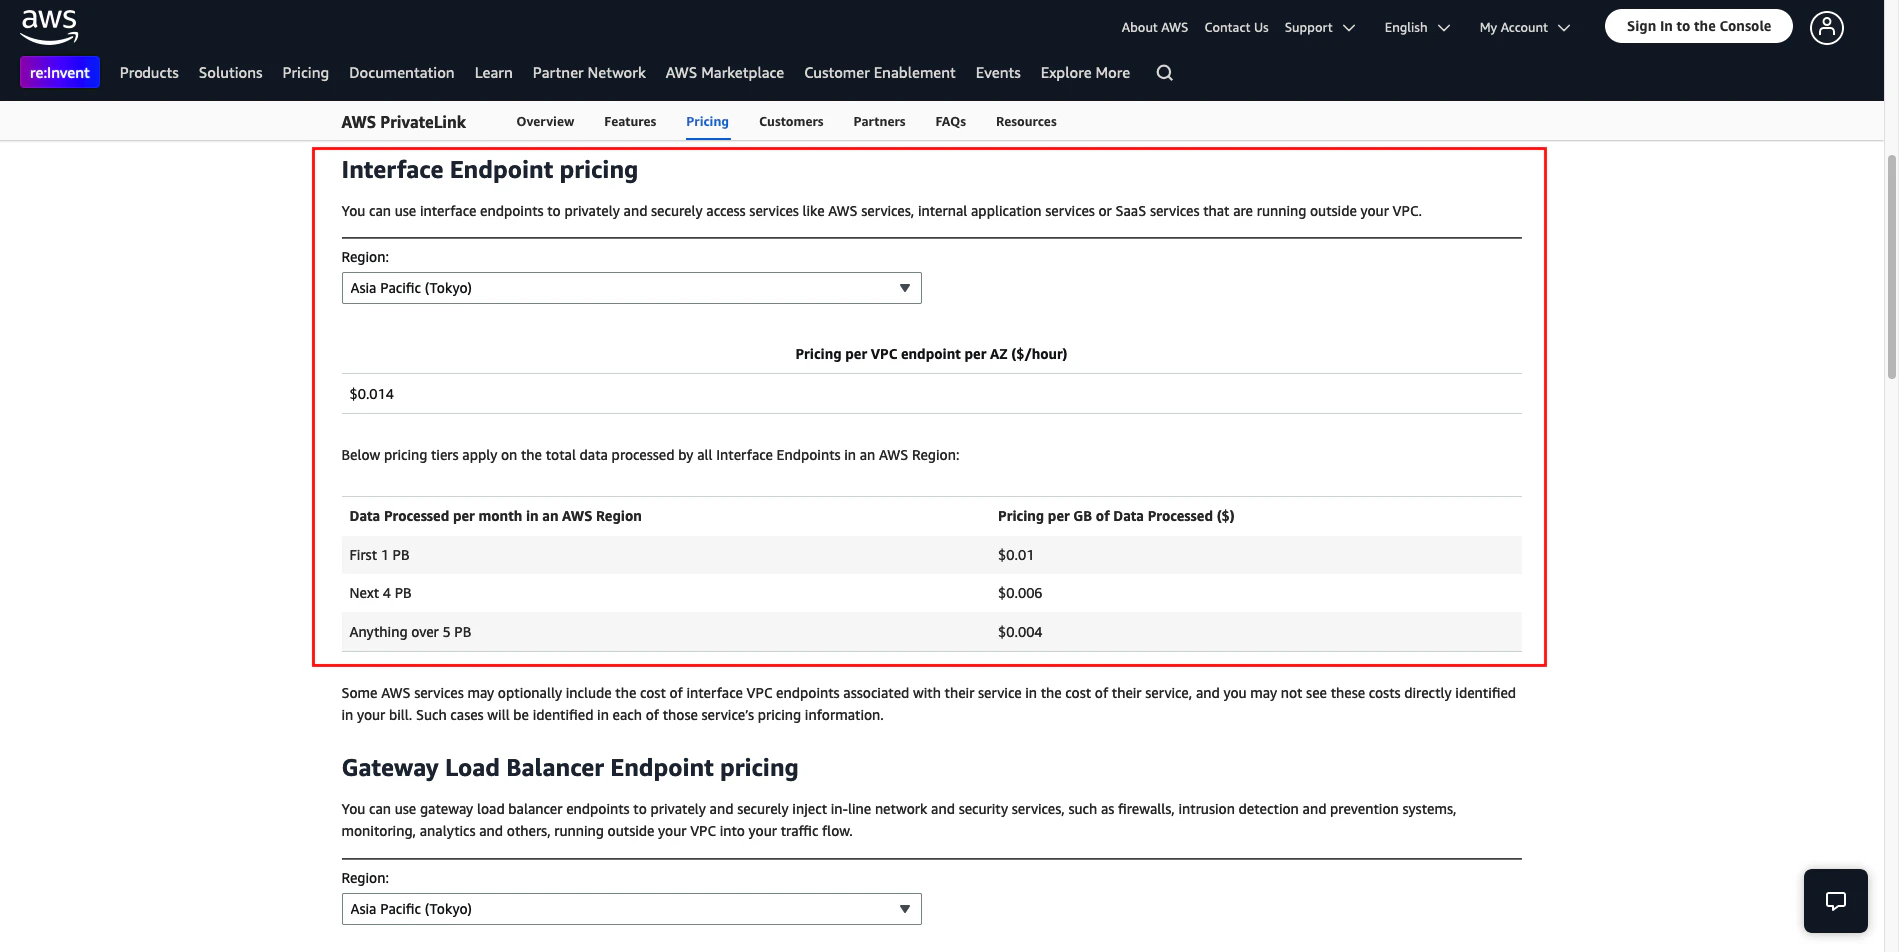This screenshot has width=1899, height=952.
Task: Click the $0.006 price cell
Action: click(x=1020, y=593)
